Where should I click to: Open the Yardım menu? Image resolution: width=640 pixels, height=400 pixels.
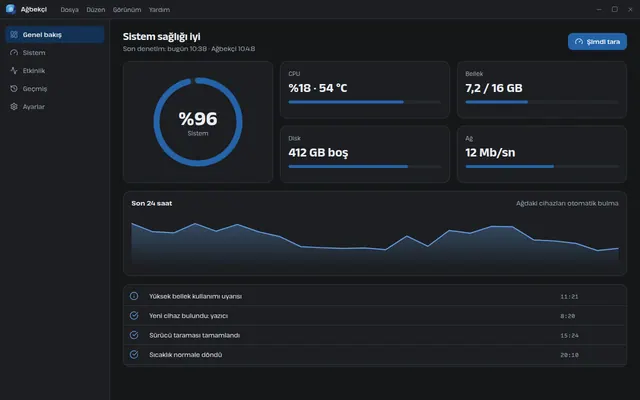tap(159, 9)
